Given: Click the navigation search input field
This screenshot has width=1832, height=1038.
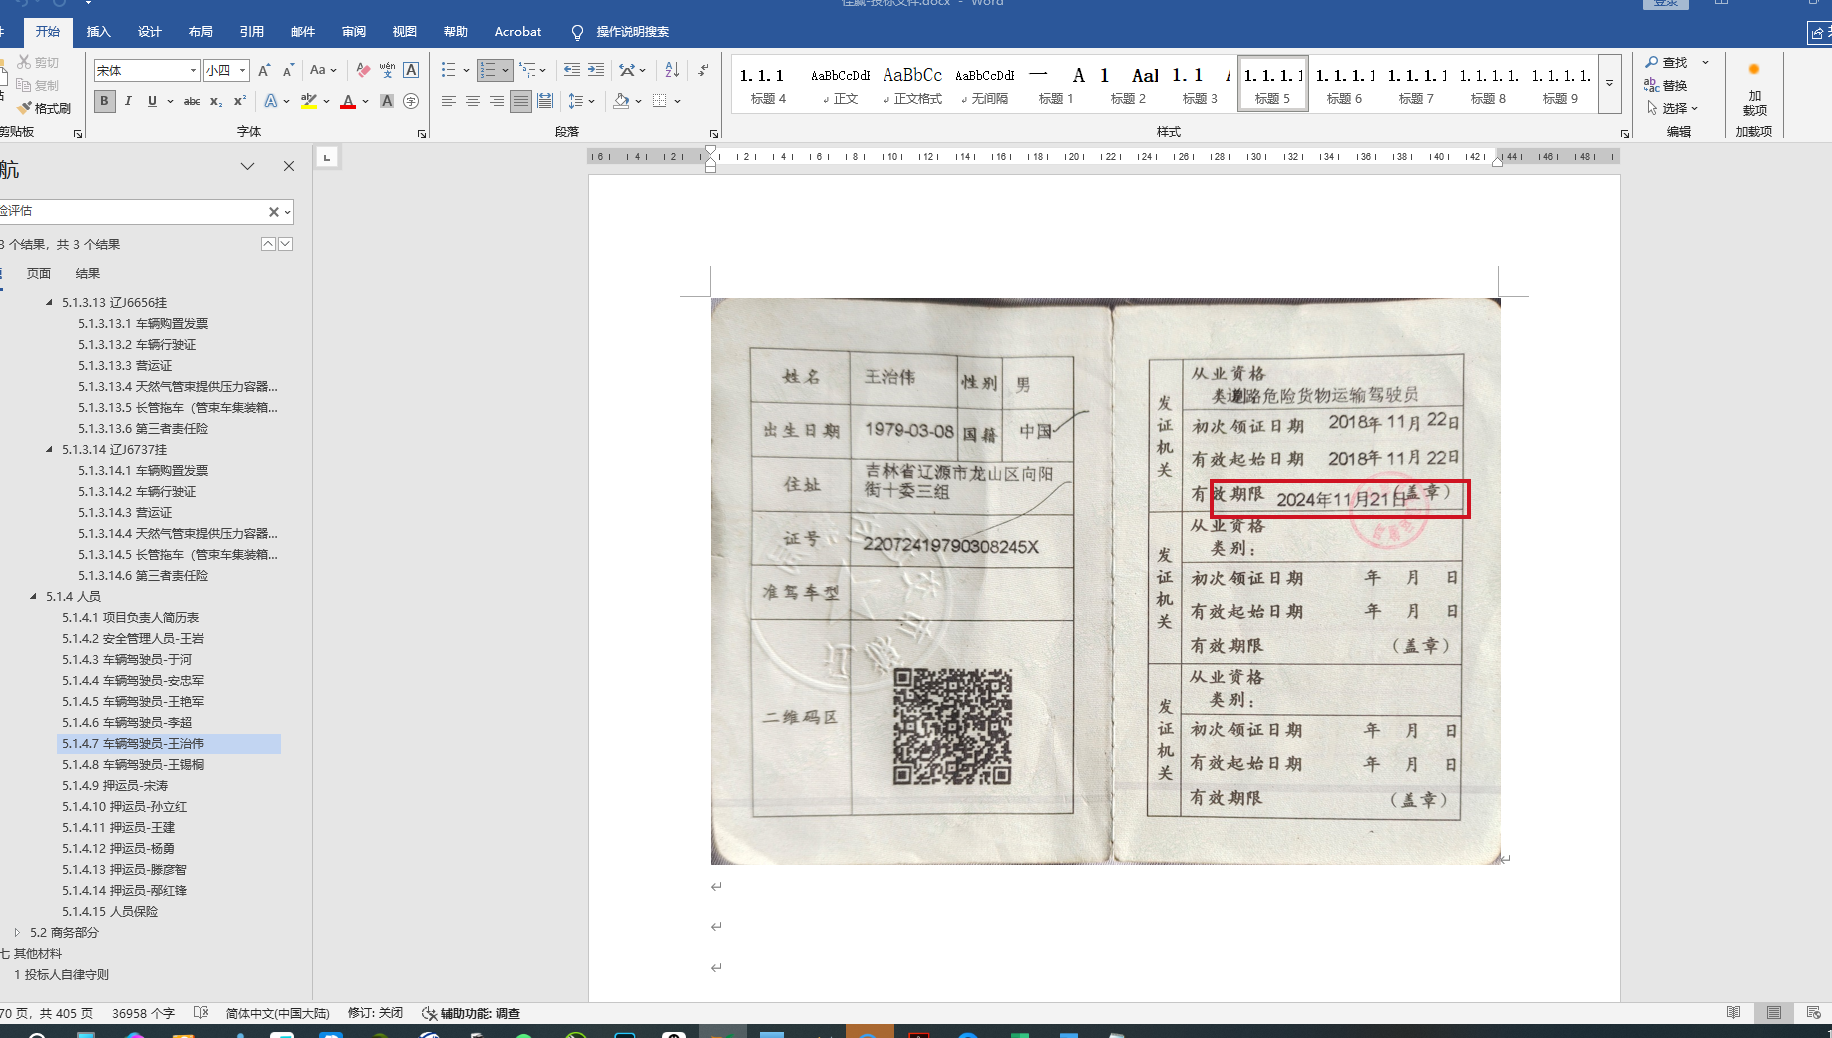Looking at the screenshot, I should click(x=130, y=211).
